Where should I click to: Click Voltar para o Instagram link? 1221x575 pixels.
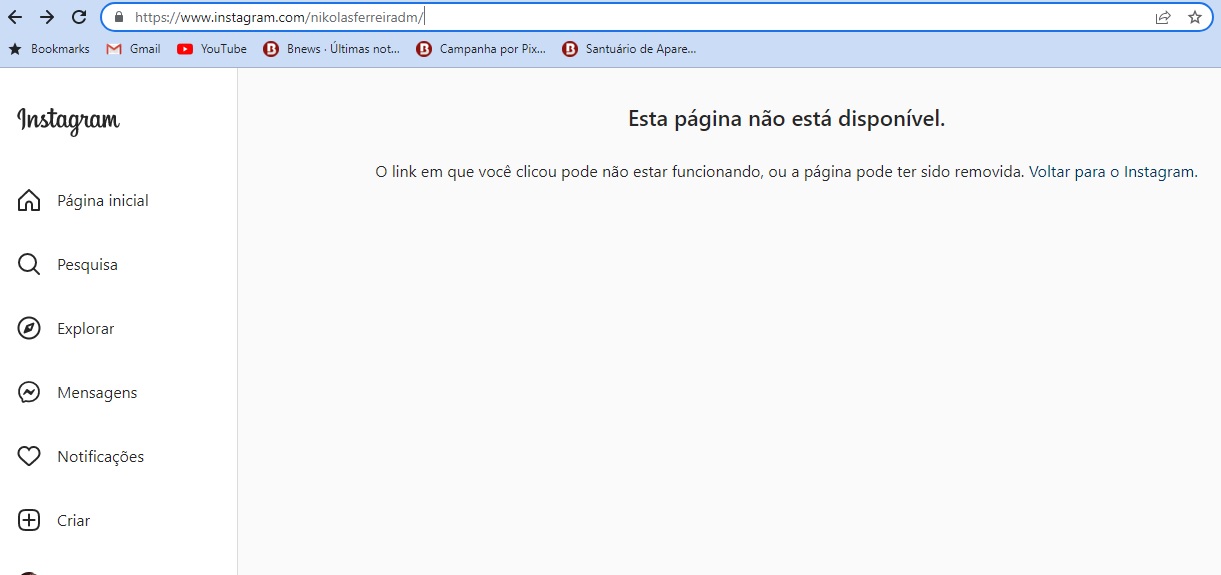tap(1111, 172)
